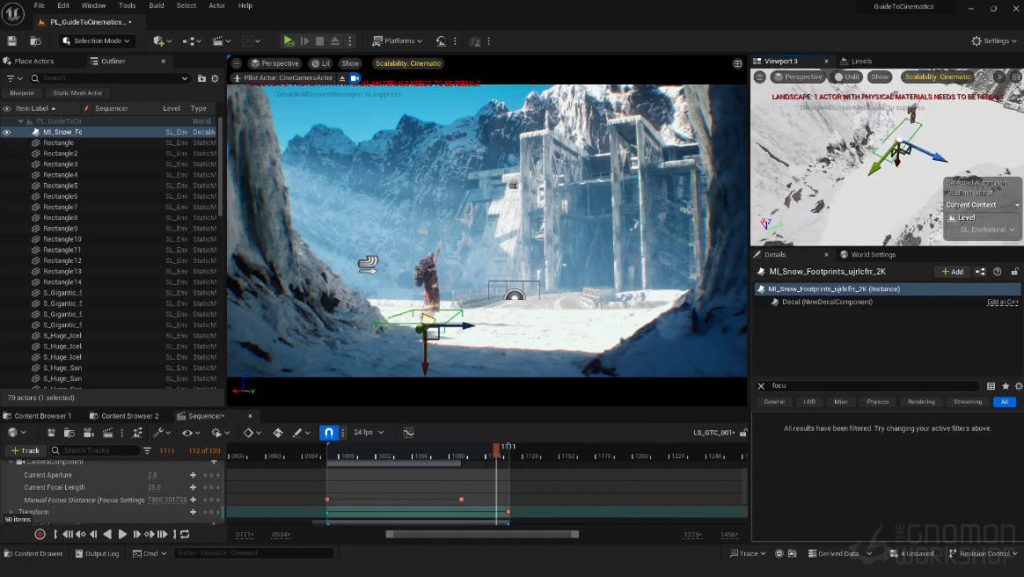This screenshot has width=1024, height=577.
Task: Toggle the Details panel lock
Action: click(x=1014, y=272)
